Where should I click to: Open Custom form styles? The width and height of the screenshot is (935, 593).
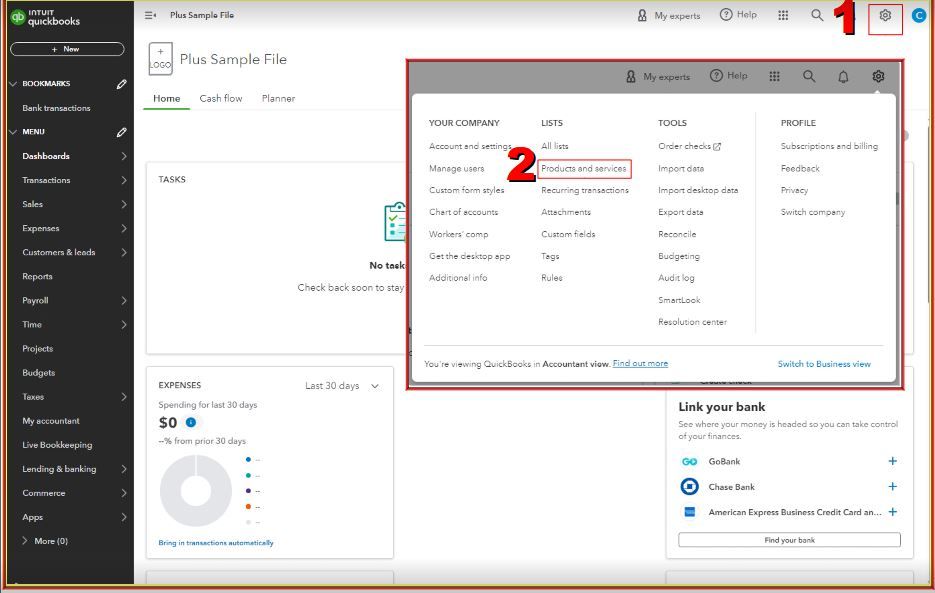466,190
